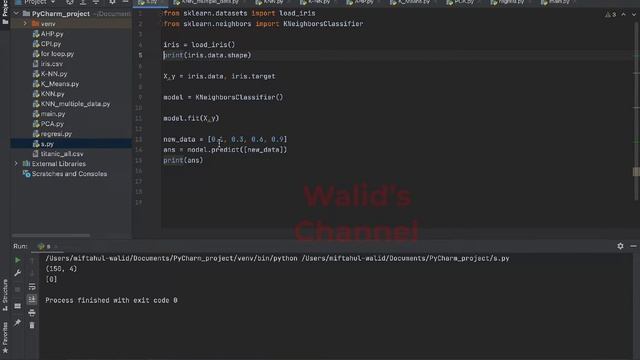This screenshot has height=360, width=640.
Task: Collapse the PyCharm_project root node
Action: (16, 13)
